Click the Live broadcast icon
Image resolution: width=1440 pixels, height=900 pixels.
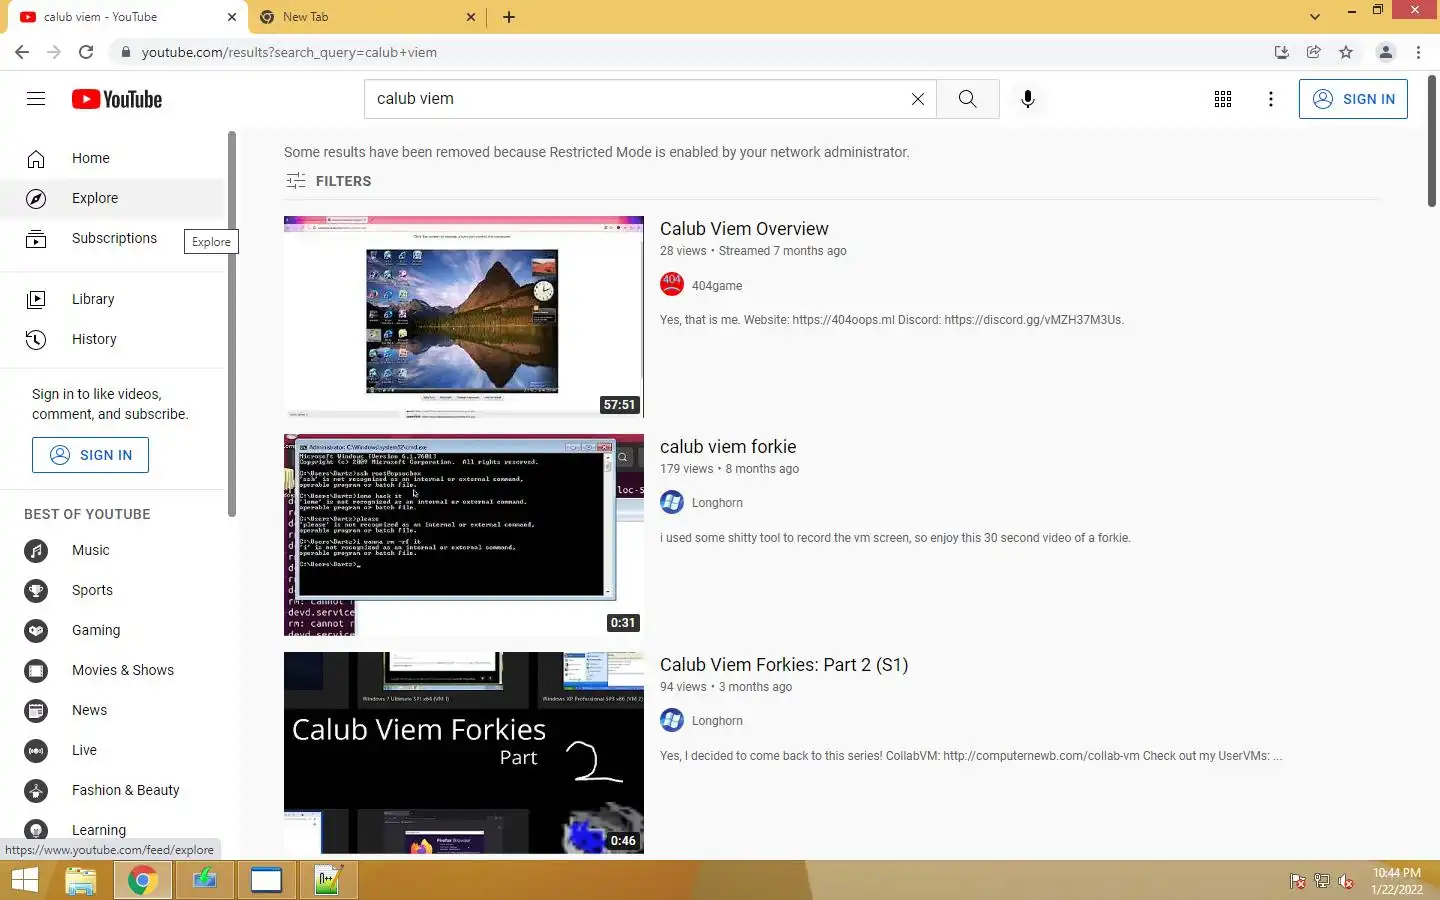tap(36, 750)
